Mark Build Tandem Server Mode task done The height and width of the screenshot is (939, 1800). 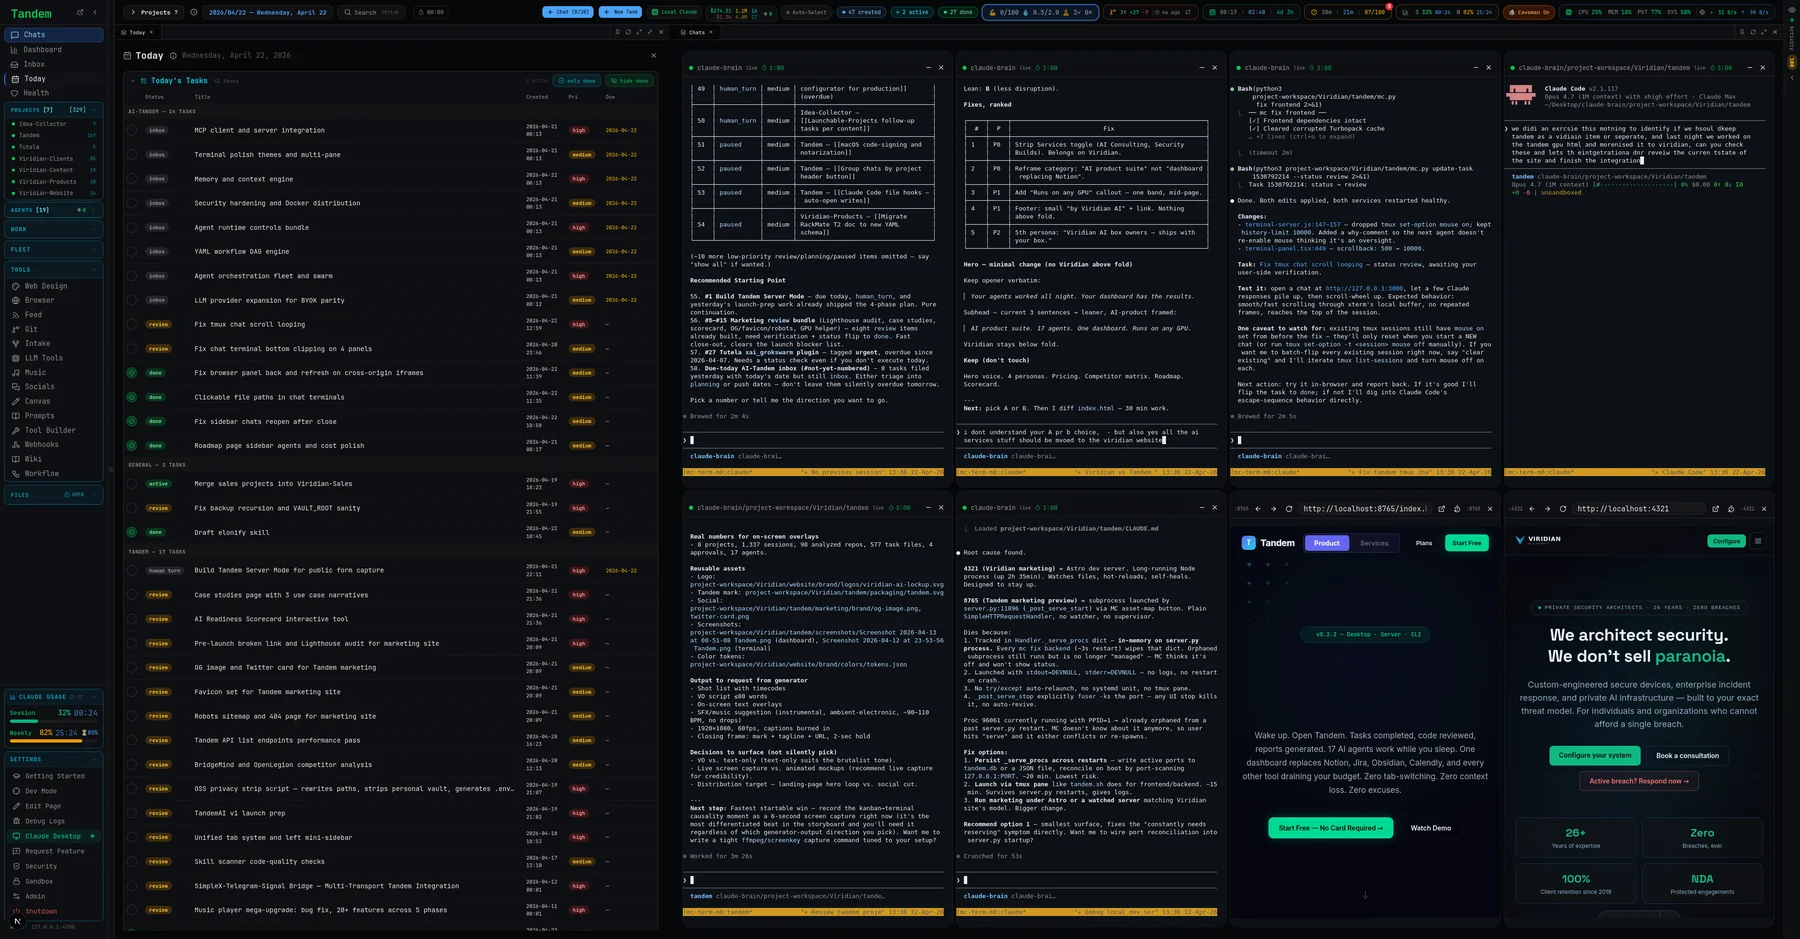pos(131,571)
